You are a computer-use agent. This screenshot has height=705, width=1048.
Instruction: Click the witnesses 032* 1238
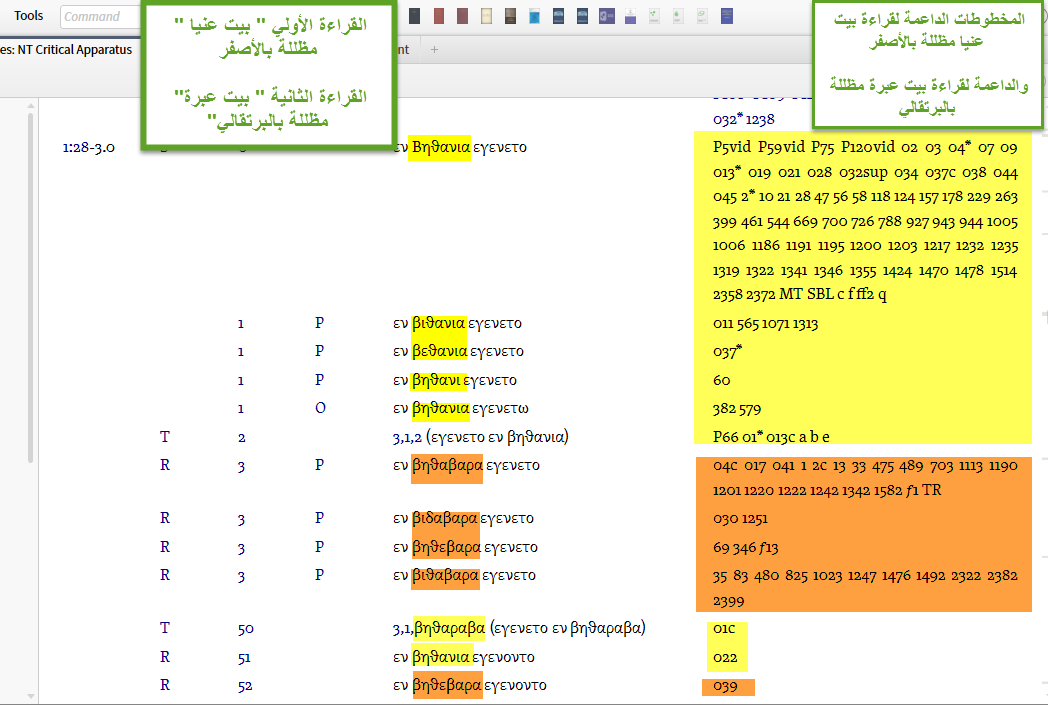tap(743, 120)
